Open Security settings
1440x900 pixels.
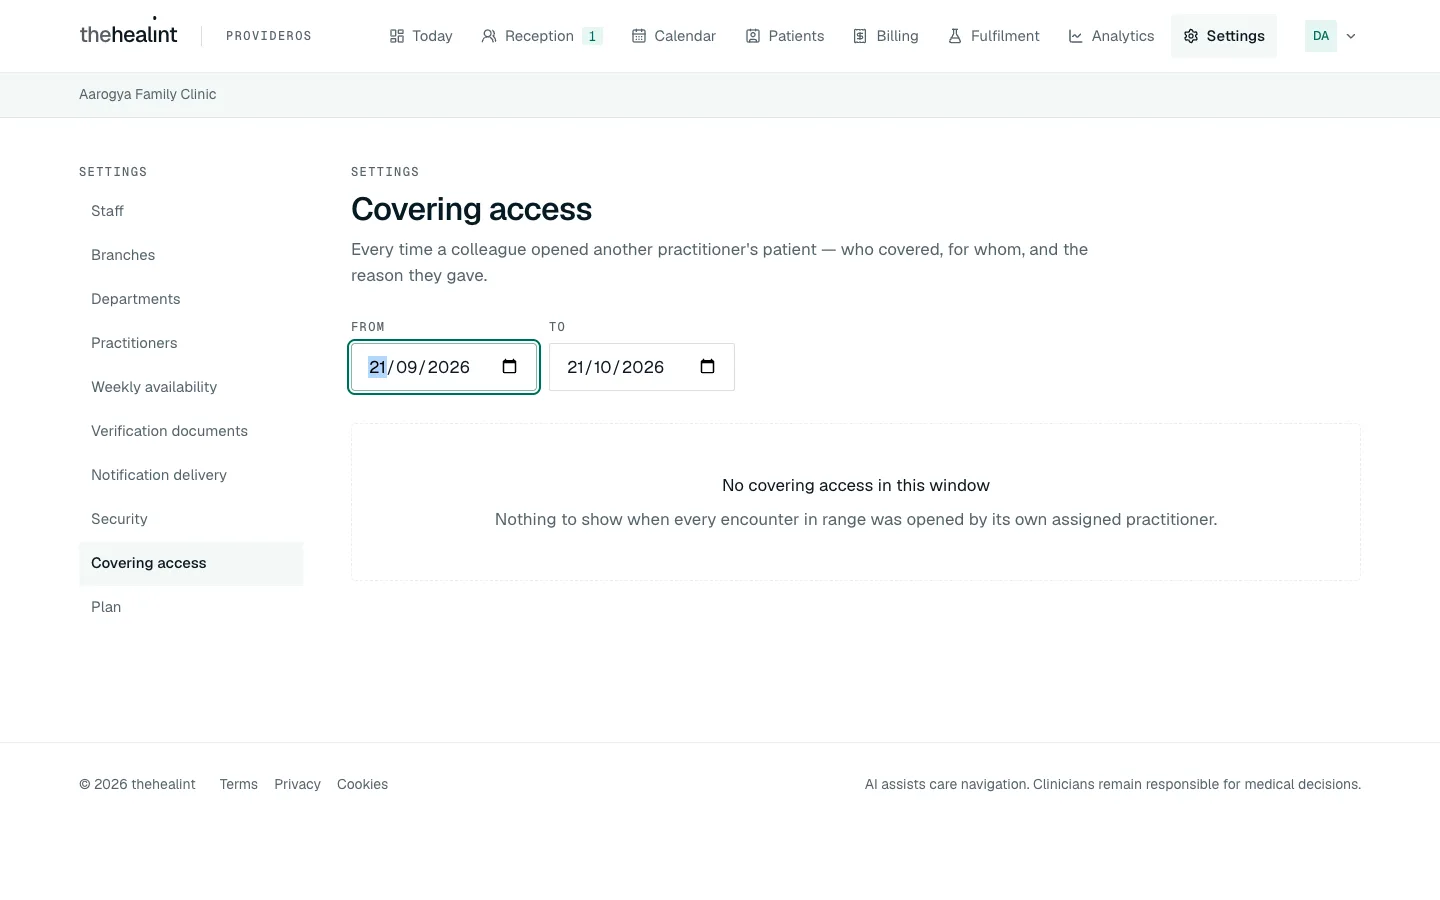tap(191, 519)
